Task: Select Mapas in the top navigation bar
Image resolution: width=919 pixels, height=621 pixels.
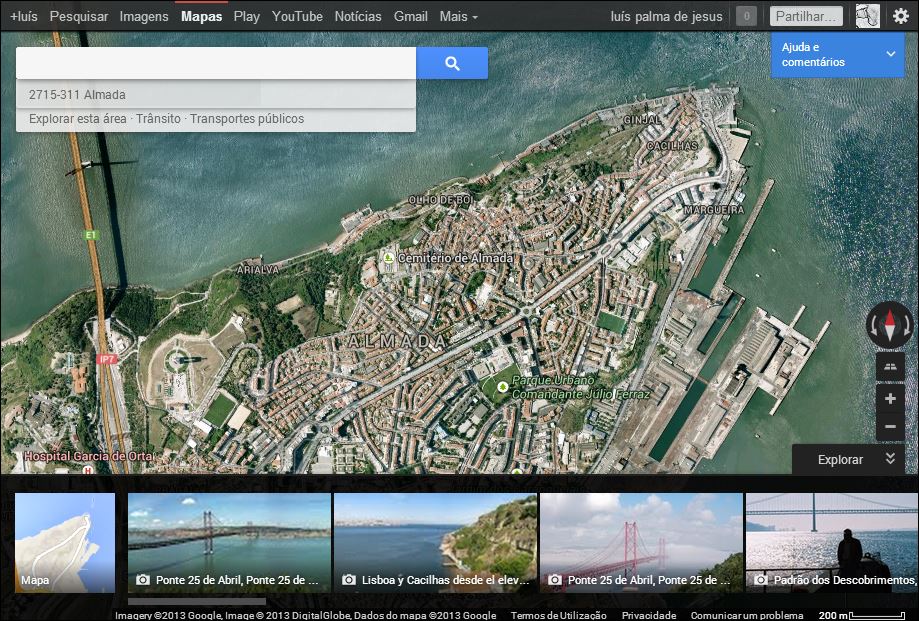Action: click(200, 15)
